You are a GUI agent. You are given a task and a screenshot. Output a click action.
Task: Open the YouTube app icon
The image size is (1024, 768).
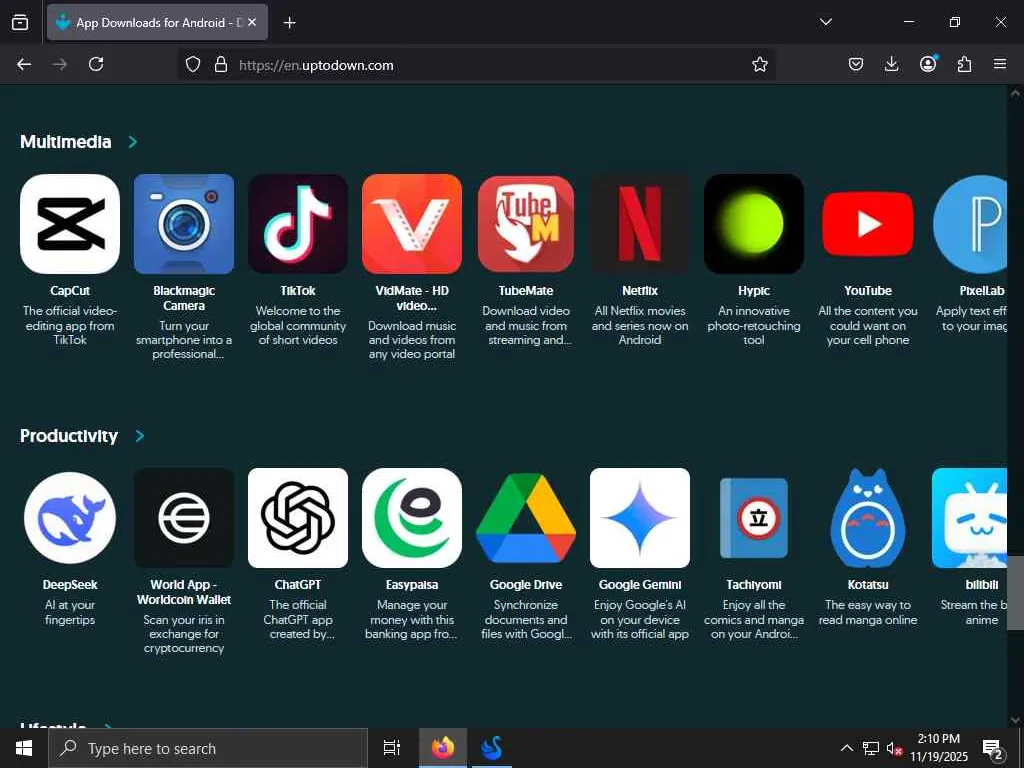click(868, 224)
